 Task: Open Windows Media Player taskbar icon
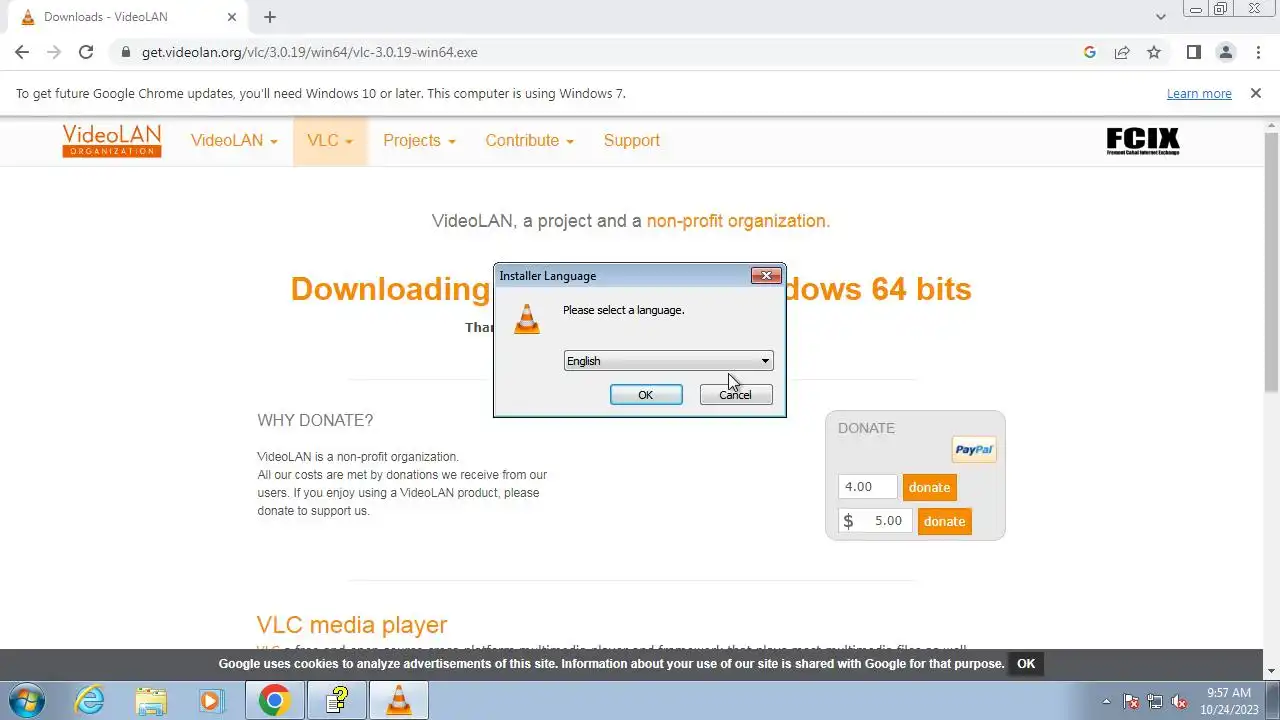(210, 700)
